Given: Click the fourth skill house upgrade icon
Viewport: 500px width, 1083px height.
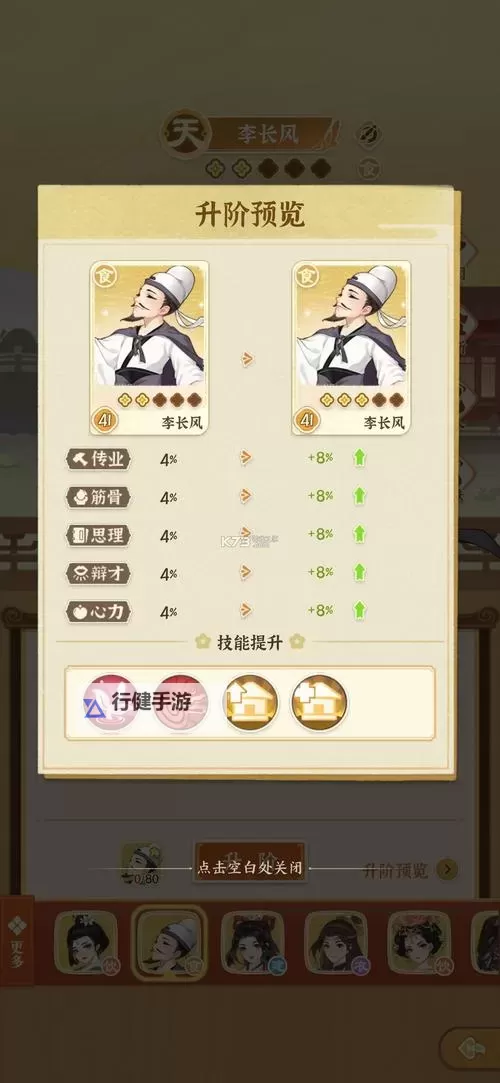Looking at the screenshot, I should pyautogui.click(x=319, y=704).
